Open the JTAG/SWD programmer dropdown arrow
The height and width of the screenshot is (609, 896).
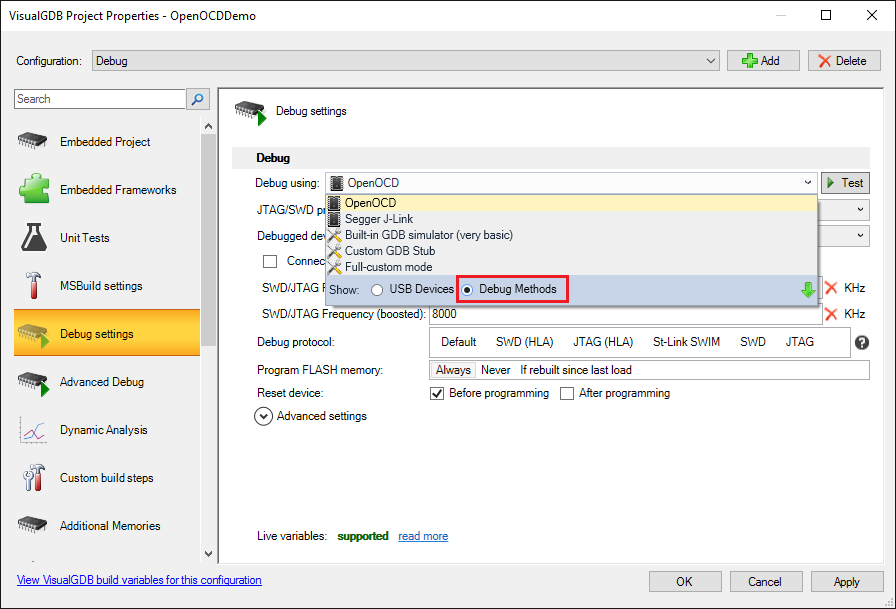pyautogui.click(x=860, y=210)
